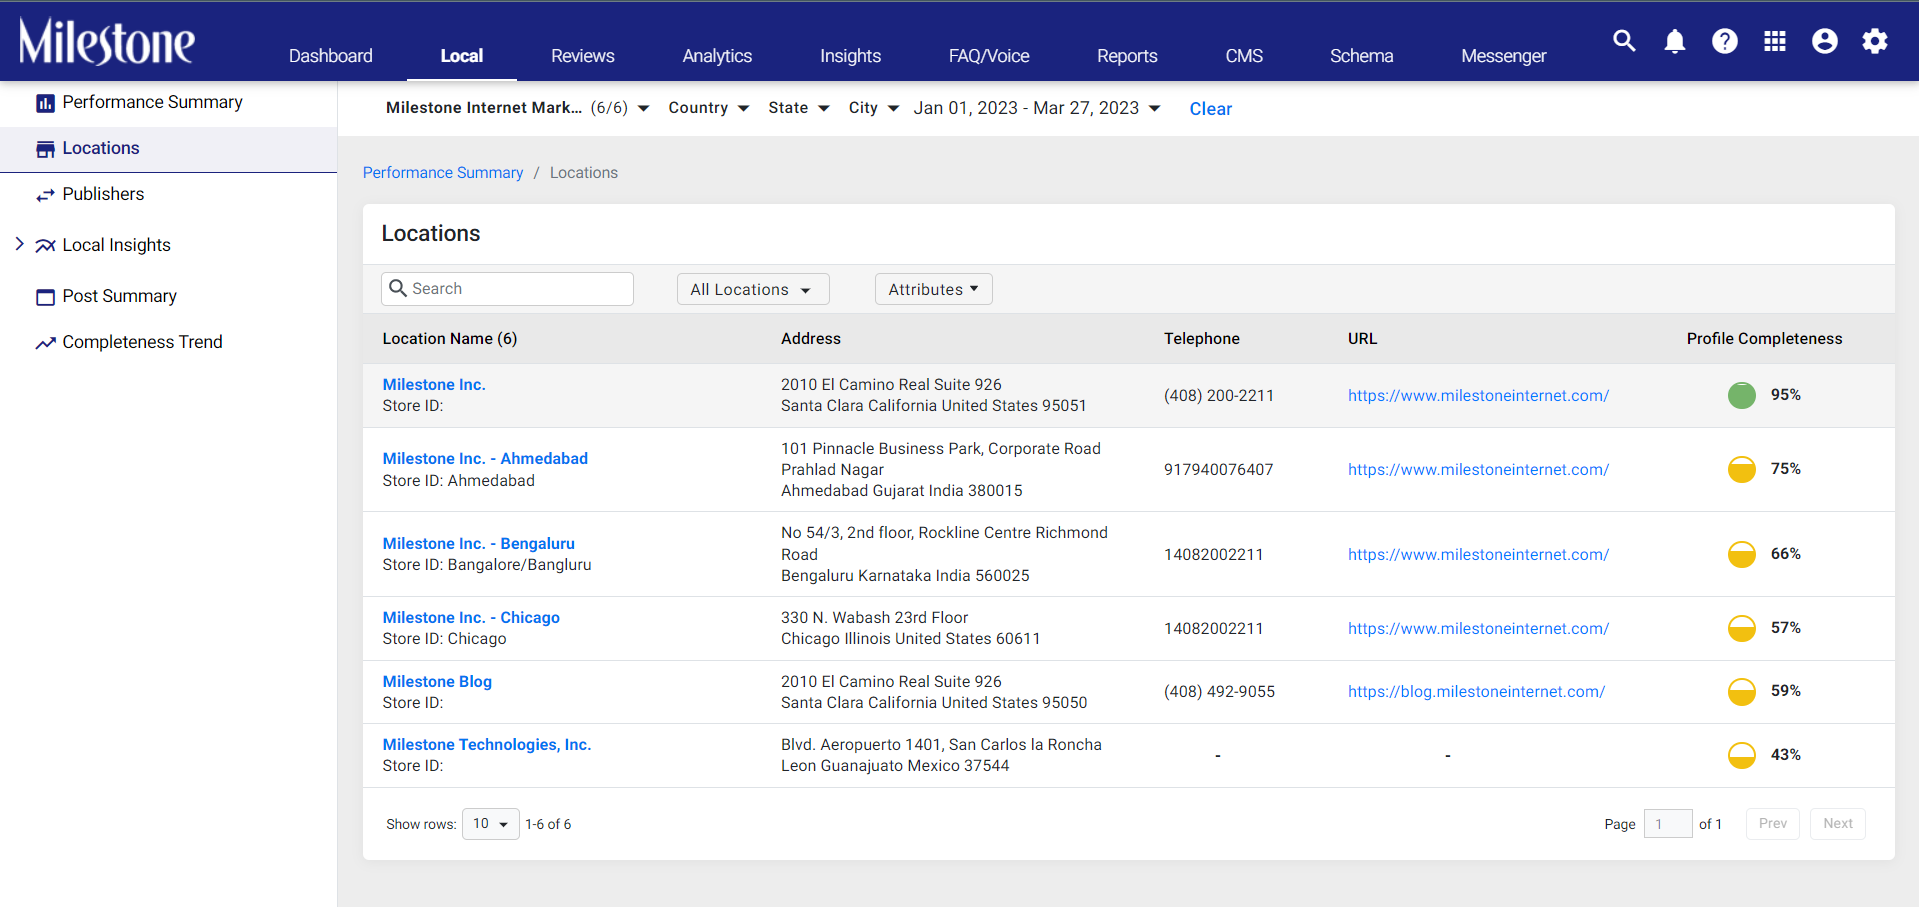Image resolution: width=1919 pixels, height=907 pixels.
Task: Click the 59% completeness indicator for Milestone Blog
Action: (1742, 691)
